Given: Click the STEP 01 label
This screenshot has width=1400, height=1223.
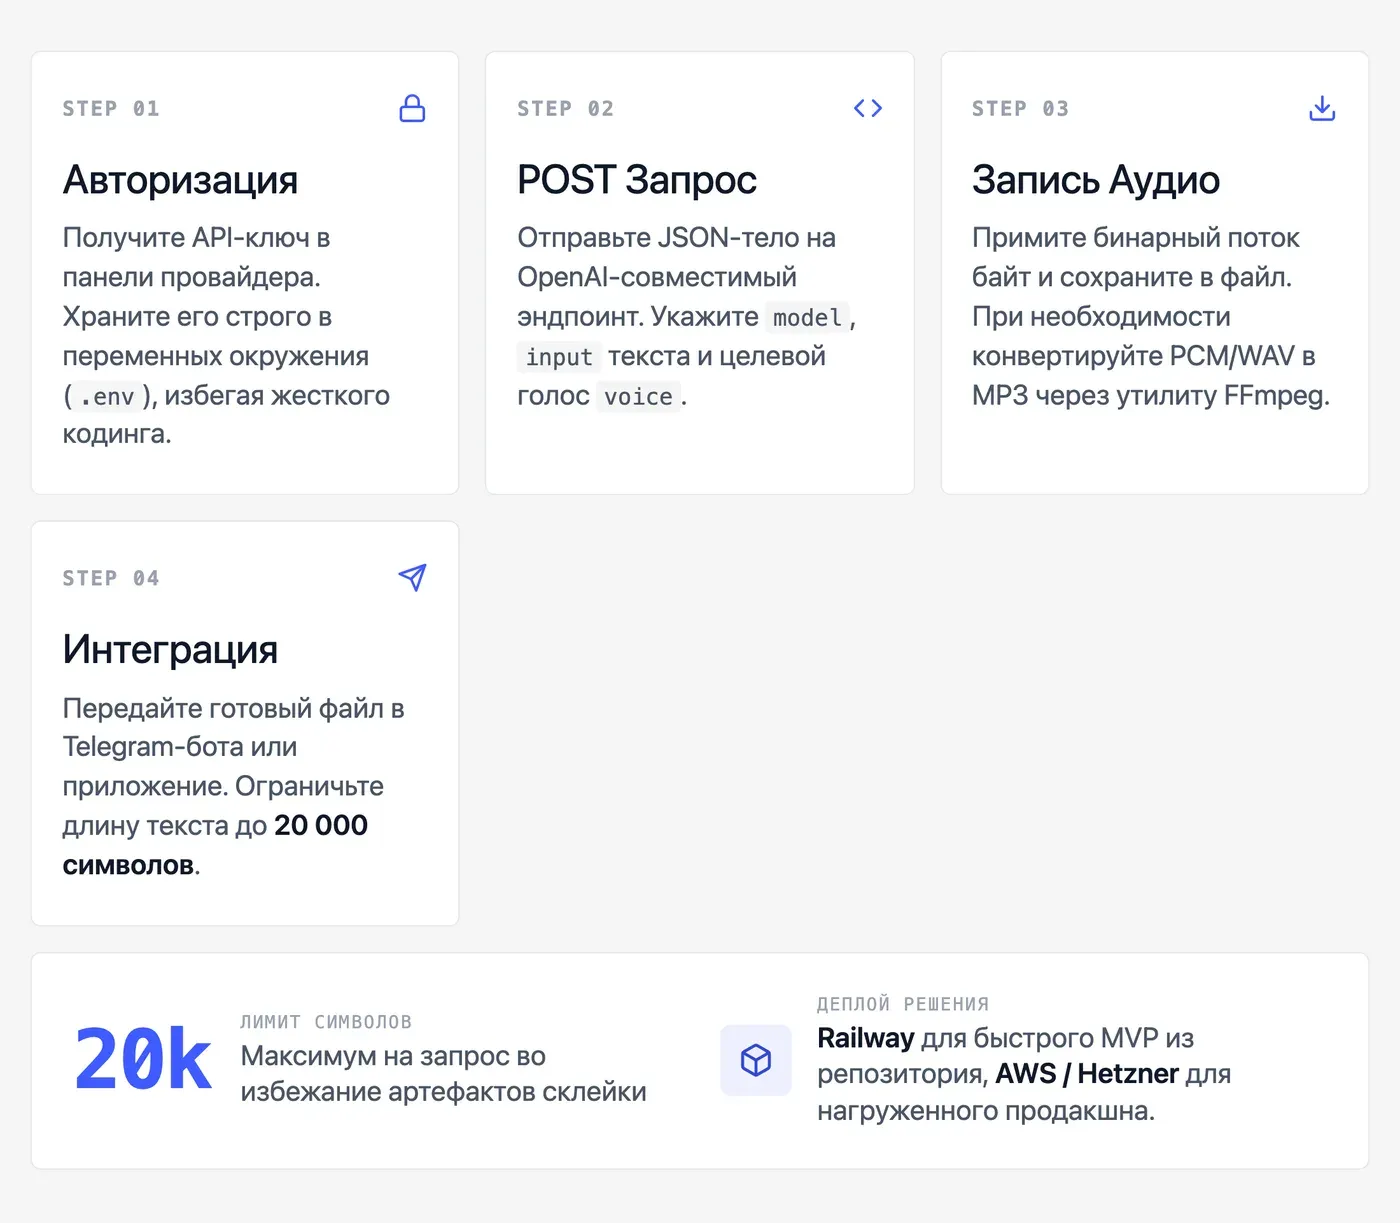Looking at the screenshot, I should click(x=111, y=108).
